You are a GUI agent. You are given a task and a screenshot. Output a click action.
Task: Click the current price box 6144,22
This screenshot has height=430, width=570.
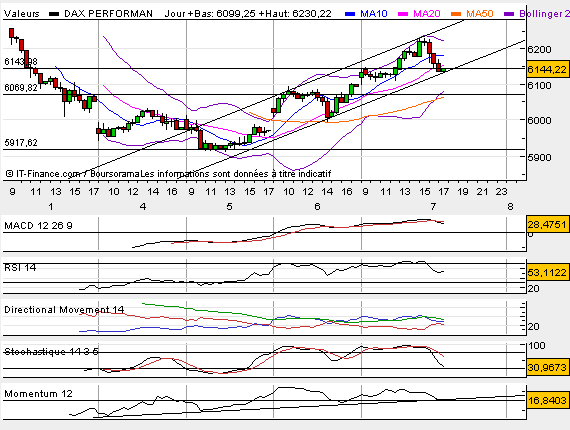(x=547, y=69)
